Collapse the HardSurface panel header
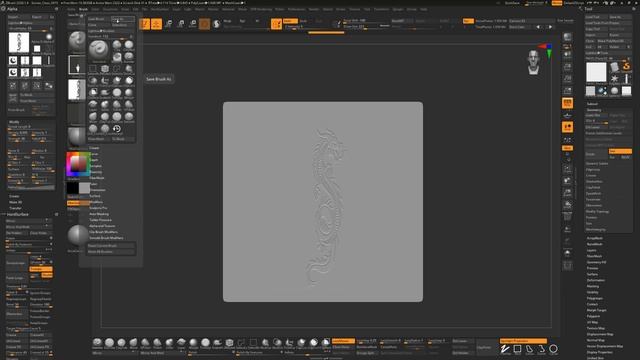The height and width of the screenshot is (360, 640). coord(18,214)
